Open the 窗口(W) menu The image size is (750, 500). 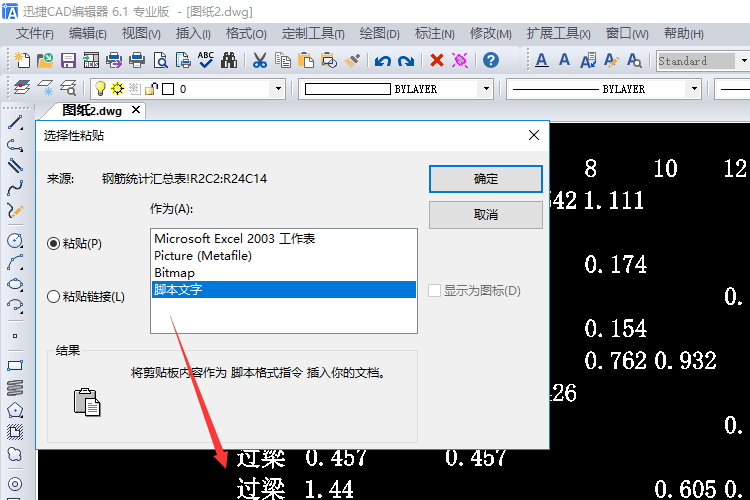(627, 34)
